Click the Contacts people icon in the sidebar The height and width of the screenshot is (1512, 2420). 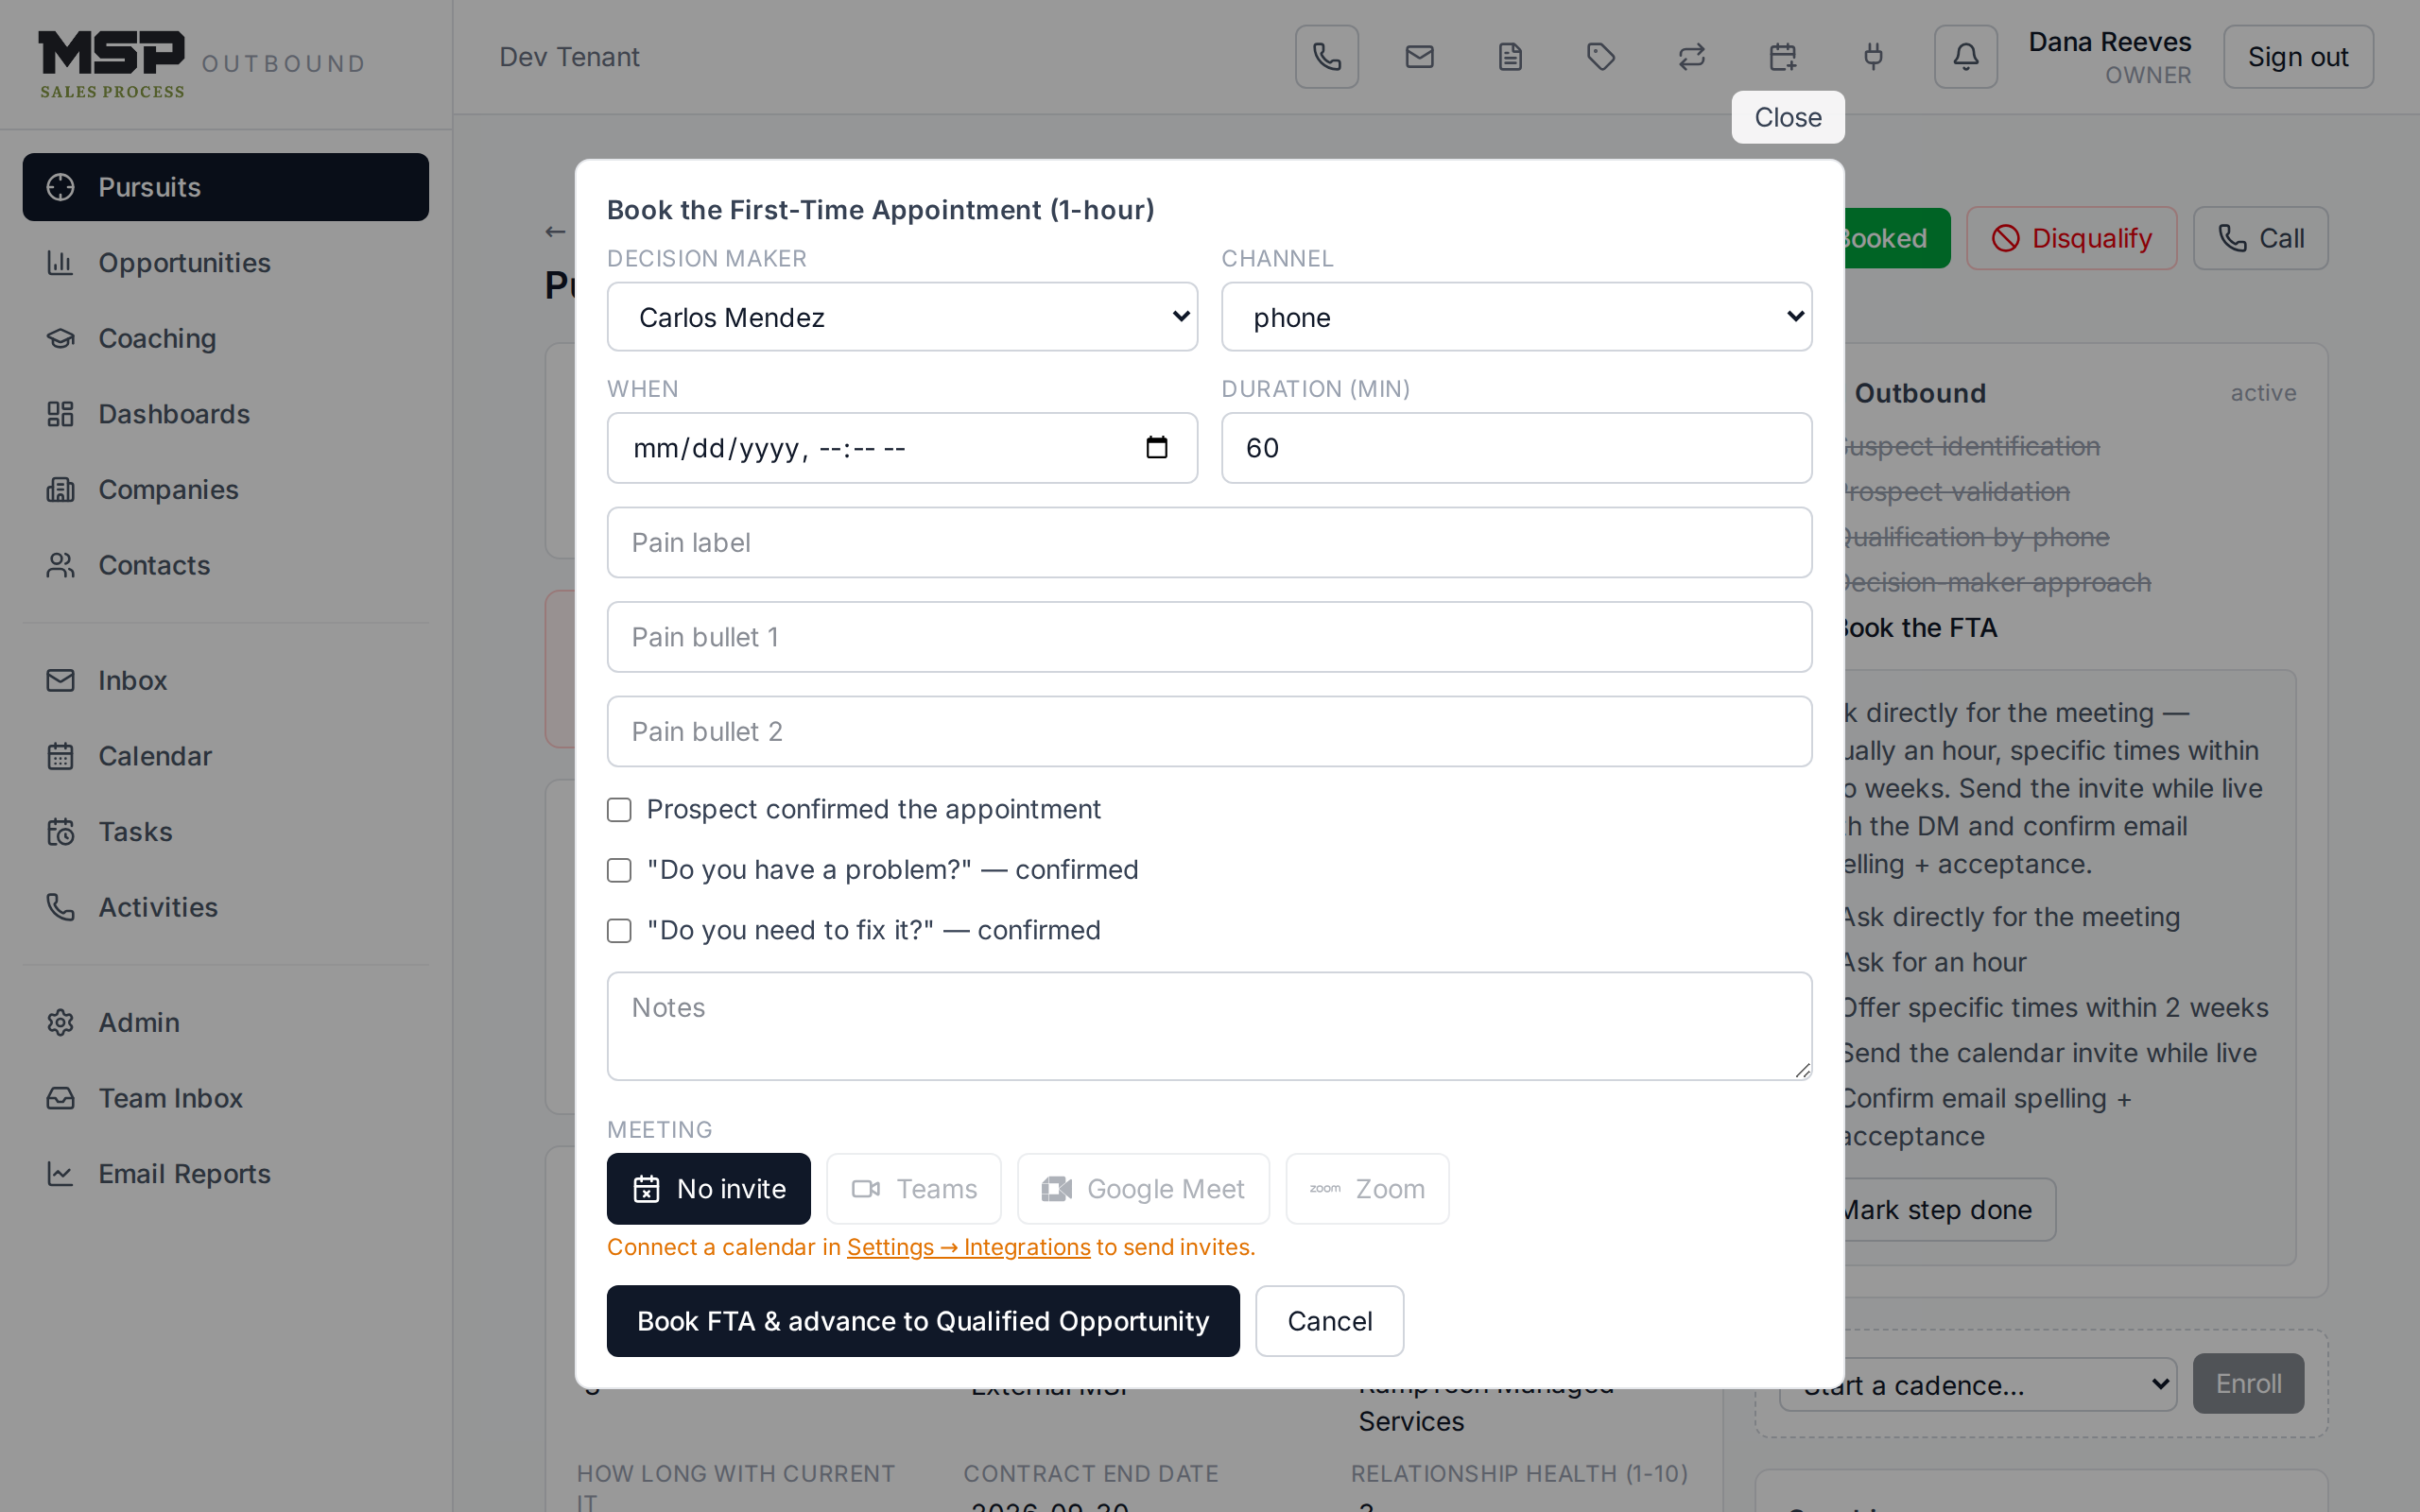[61, 565]
